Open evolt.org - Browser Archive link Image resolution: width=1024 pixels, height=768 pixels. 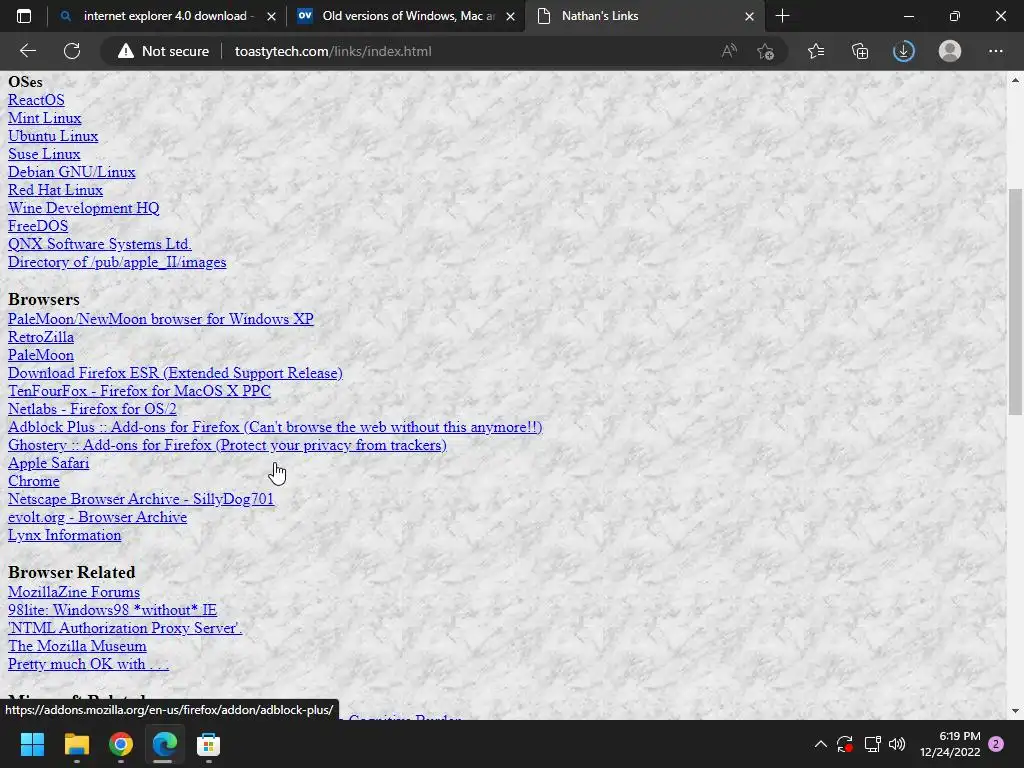coord(97,517)
